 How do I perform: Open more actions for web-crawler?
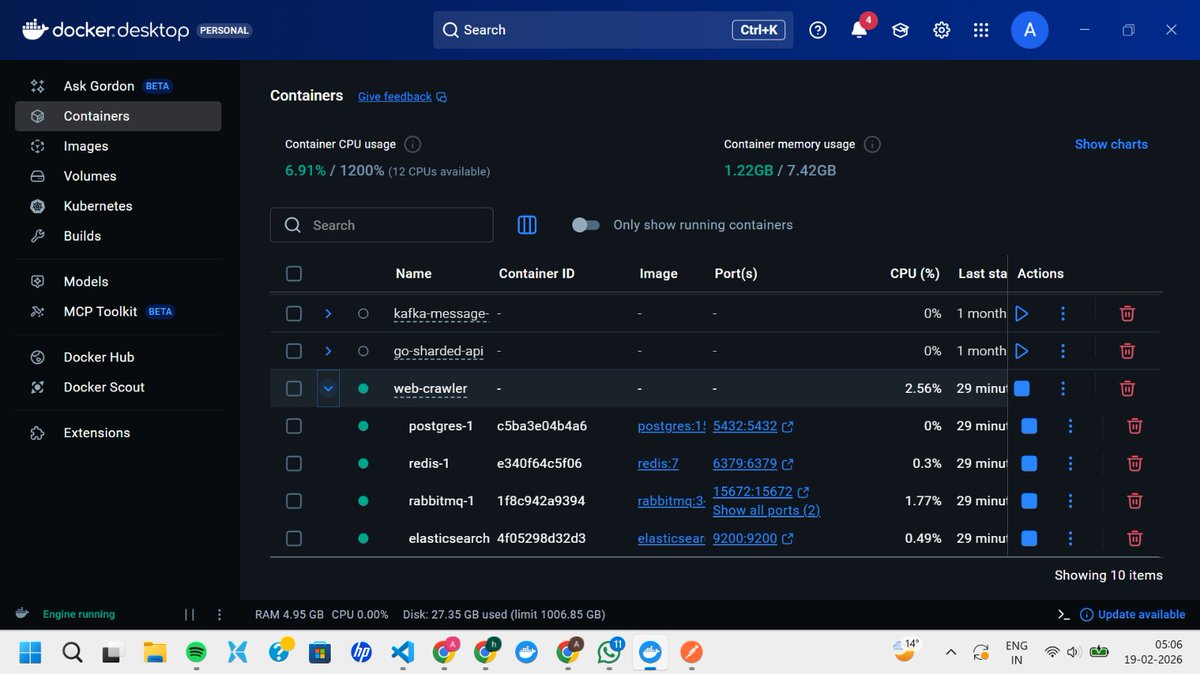click(x=1063, y=388)
